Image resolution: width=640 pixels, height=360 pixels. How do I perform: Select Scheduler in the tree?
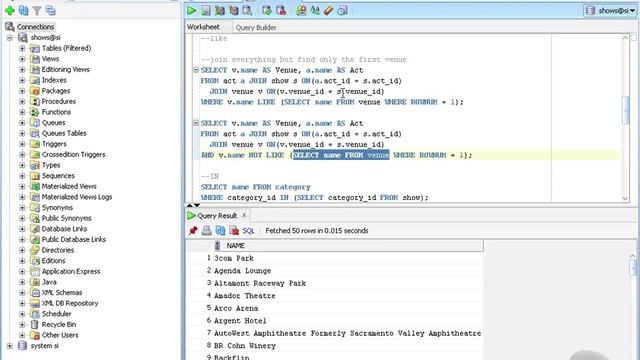(x=56, y=313)
